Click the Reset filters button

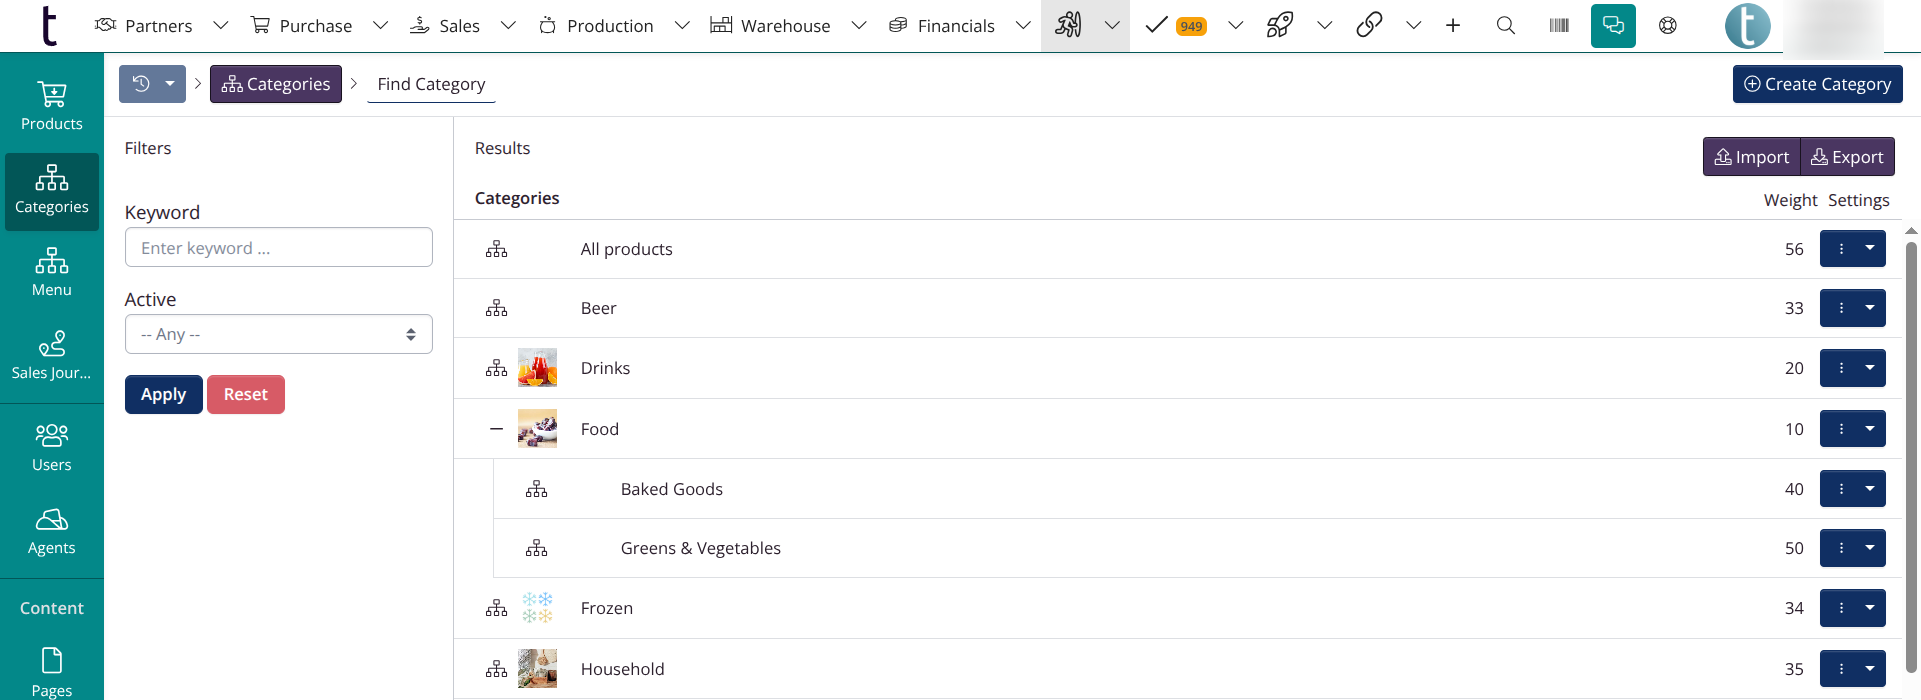click(x=246, y=395)
